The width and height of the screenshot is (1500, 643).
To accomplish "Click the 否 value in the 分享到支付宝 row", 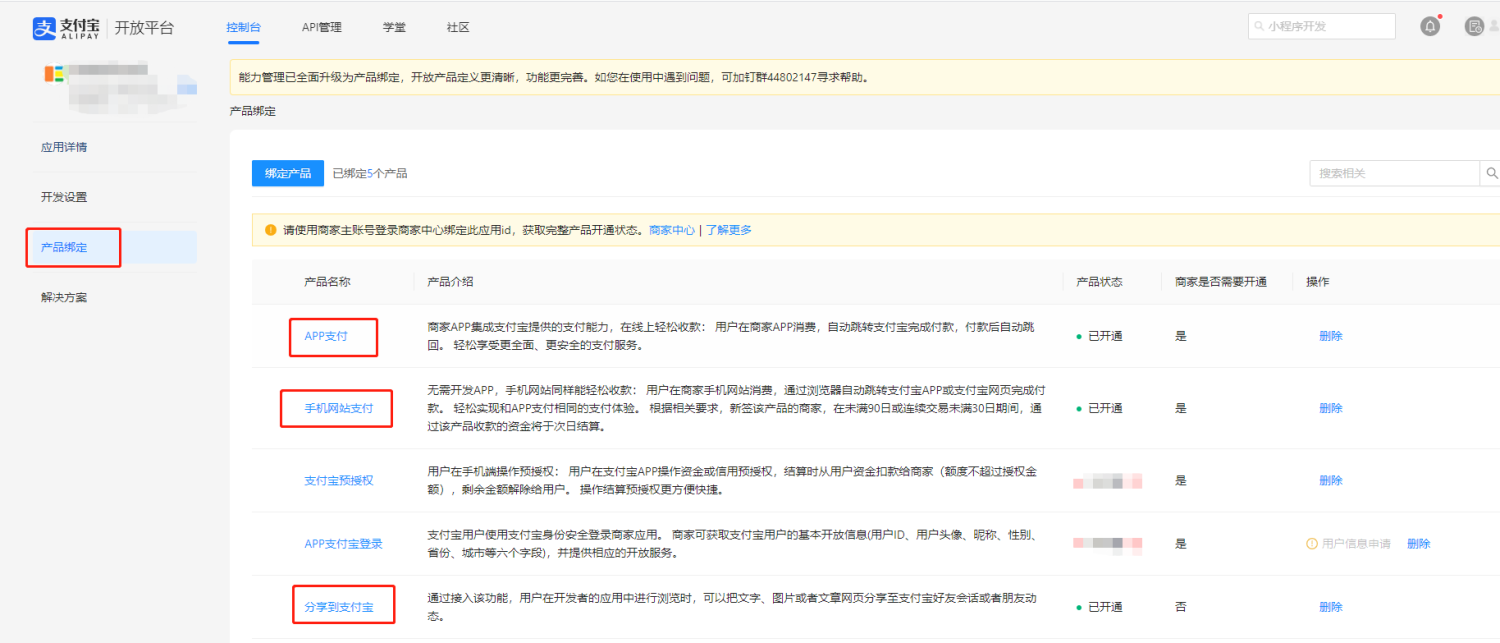I will [x=1181, y=607].
